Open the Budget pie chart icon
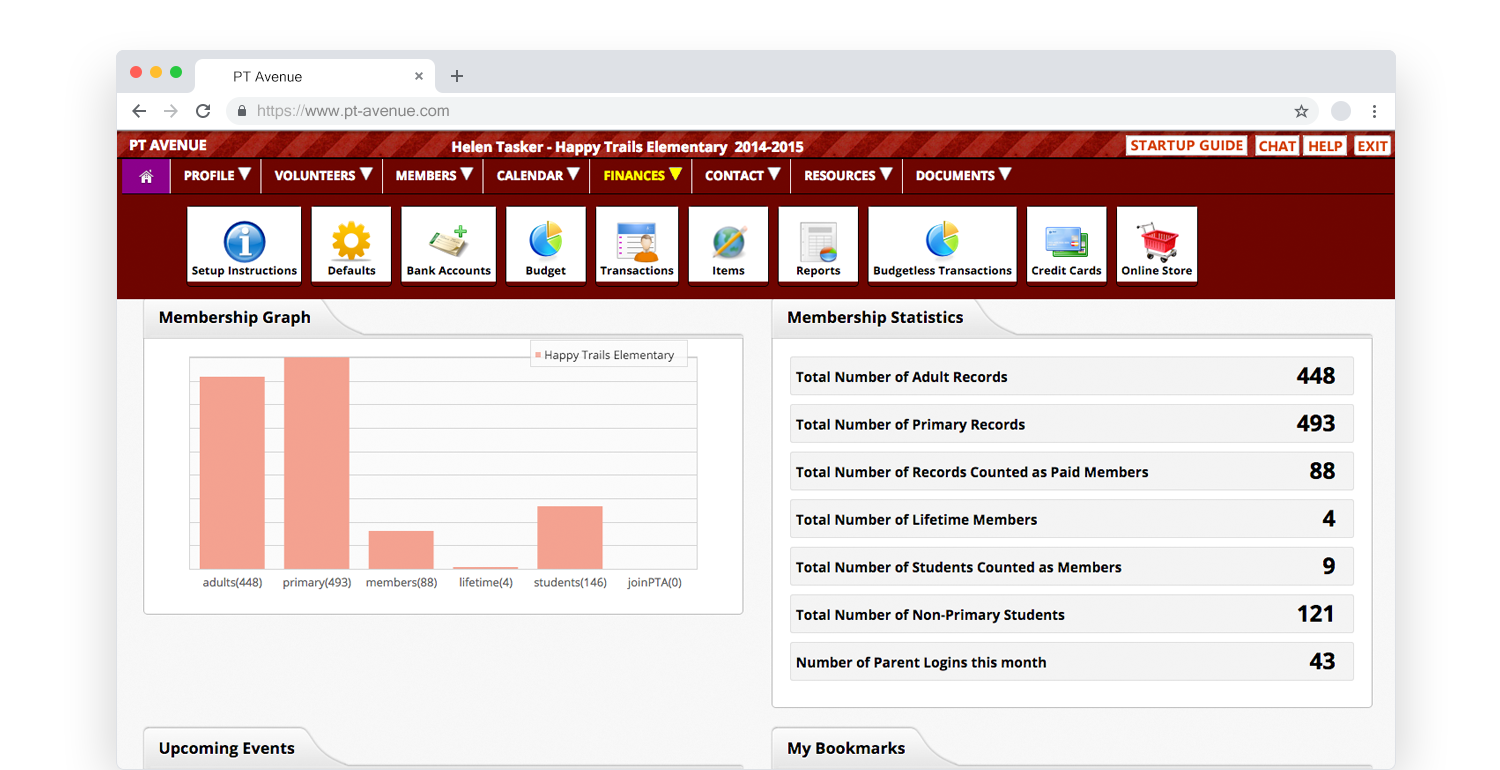1500x770 pixels. pos(546,245)
